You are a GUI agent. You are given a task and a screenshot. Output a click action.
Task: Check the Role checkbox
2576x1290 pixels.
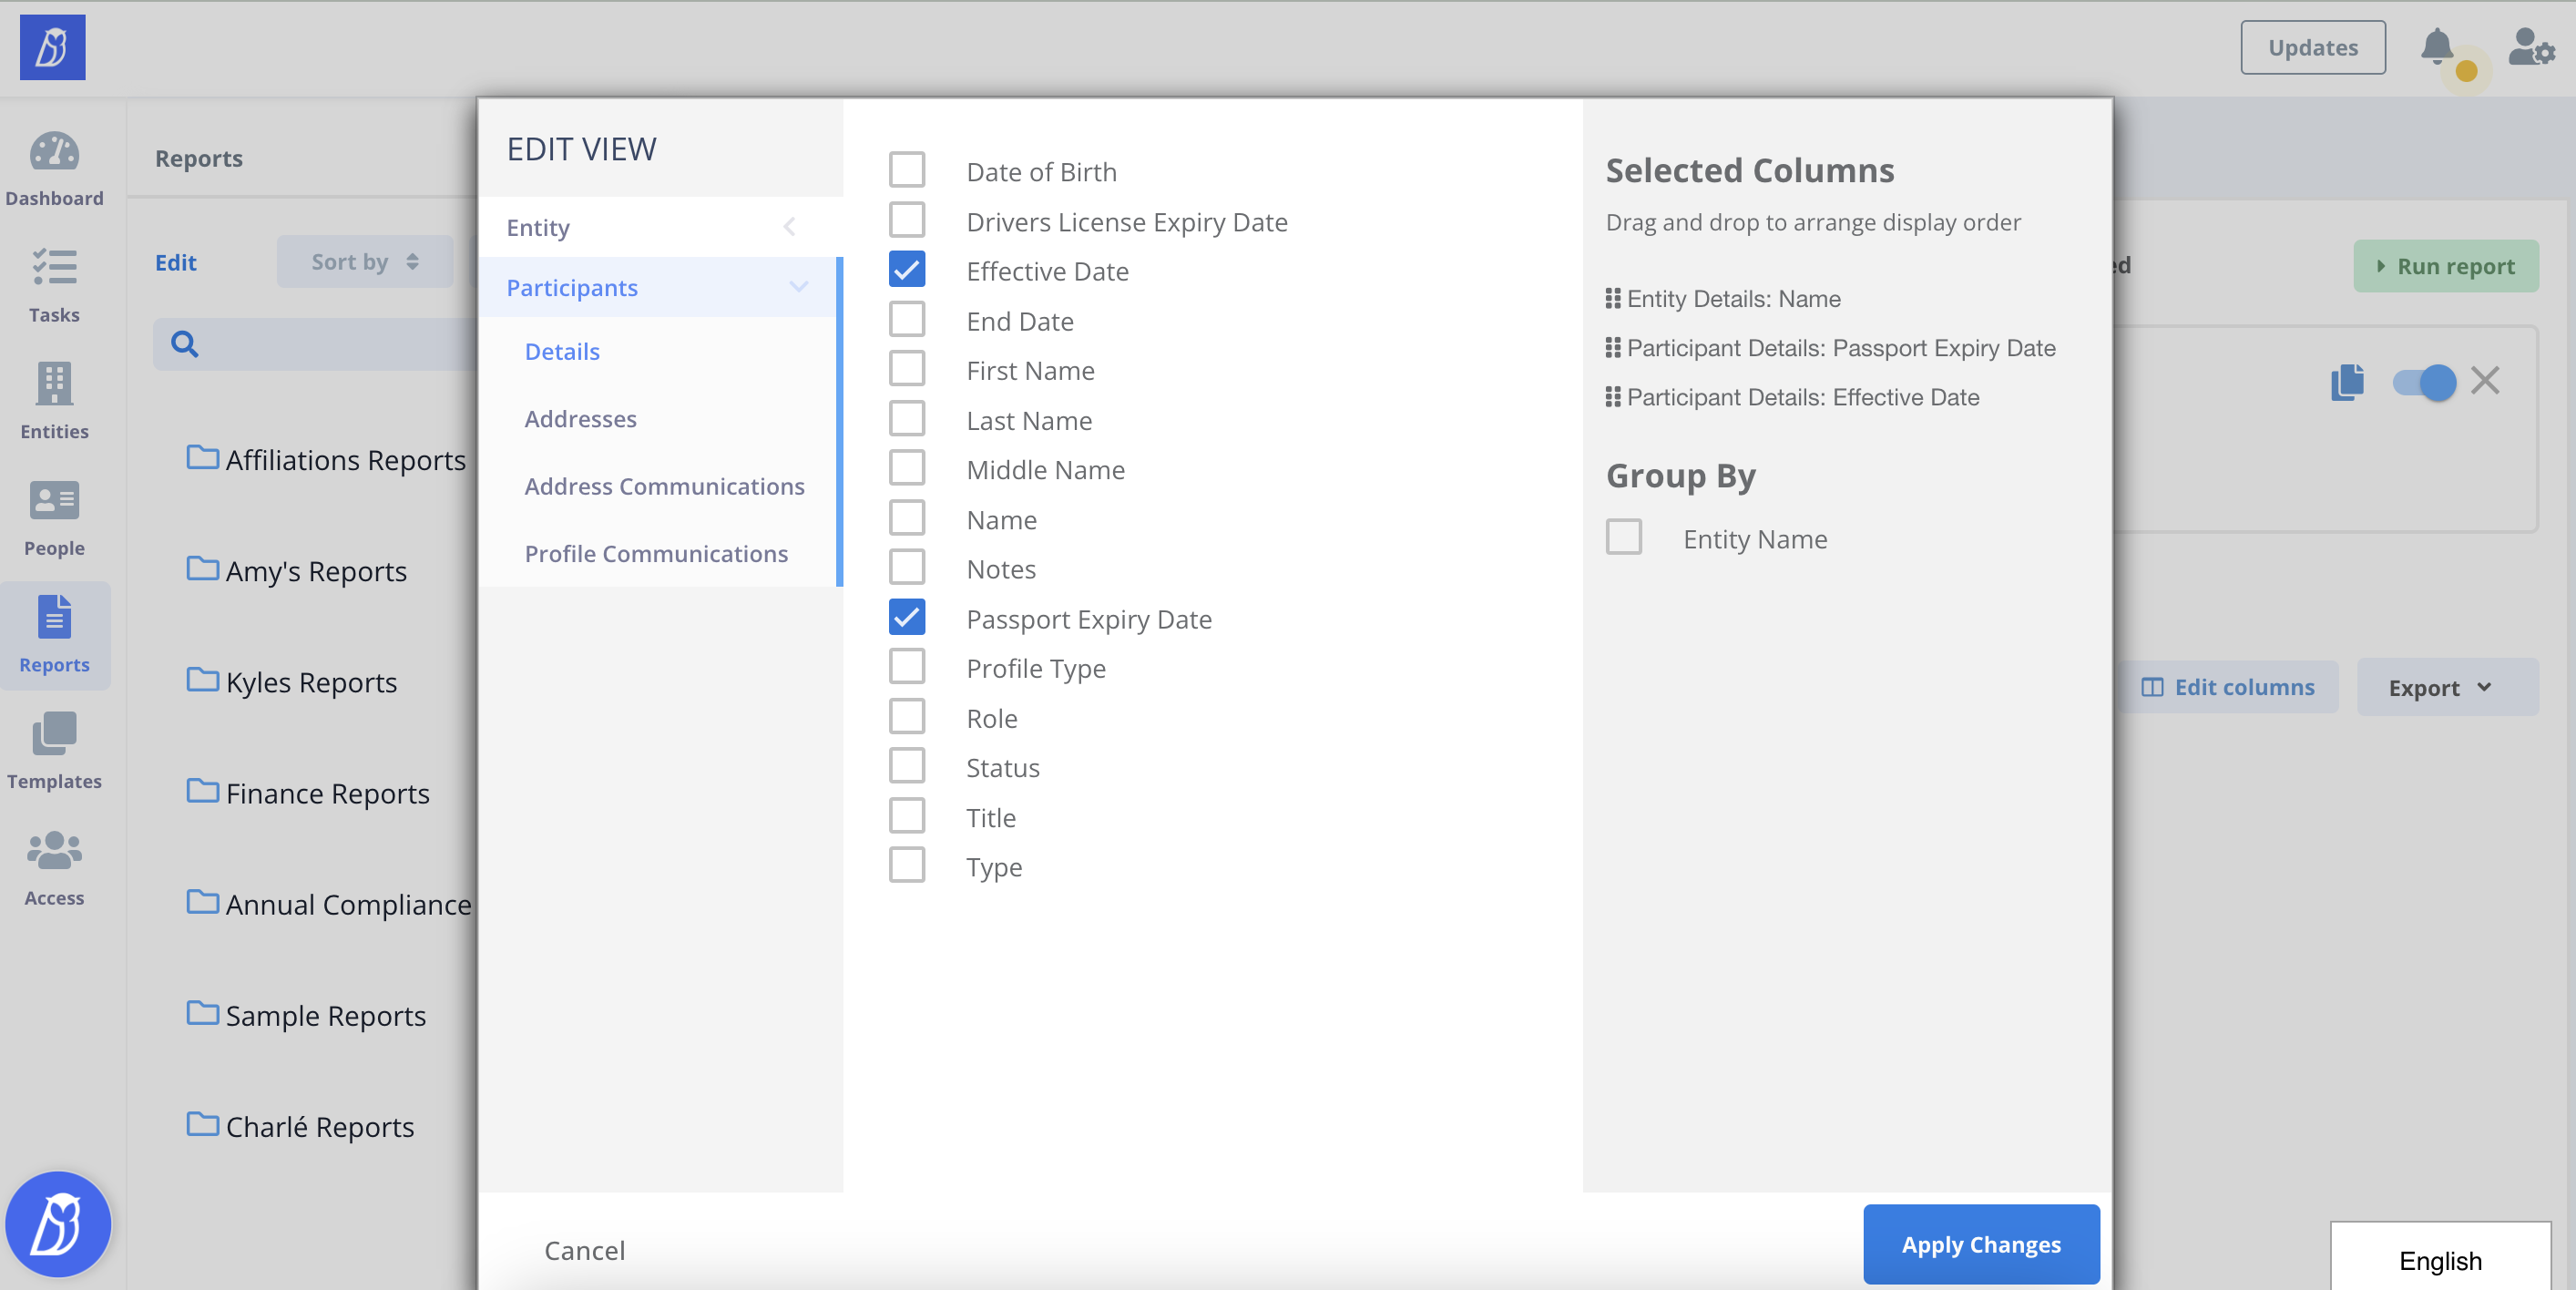click(x=907, y=716)
